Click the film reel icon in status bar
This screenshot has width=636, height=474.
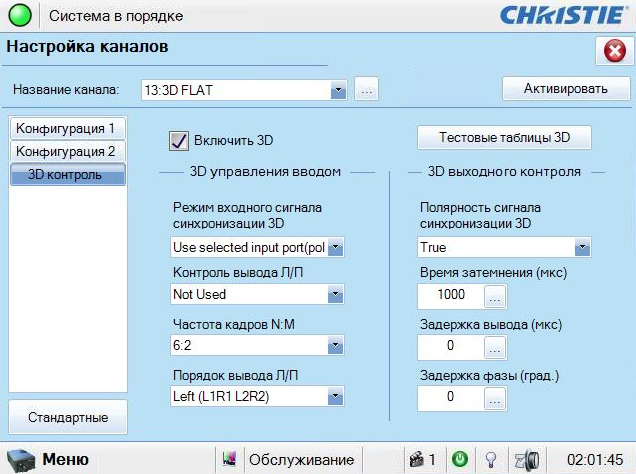[x=529, y=460]
